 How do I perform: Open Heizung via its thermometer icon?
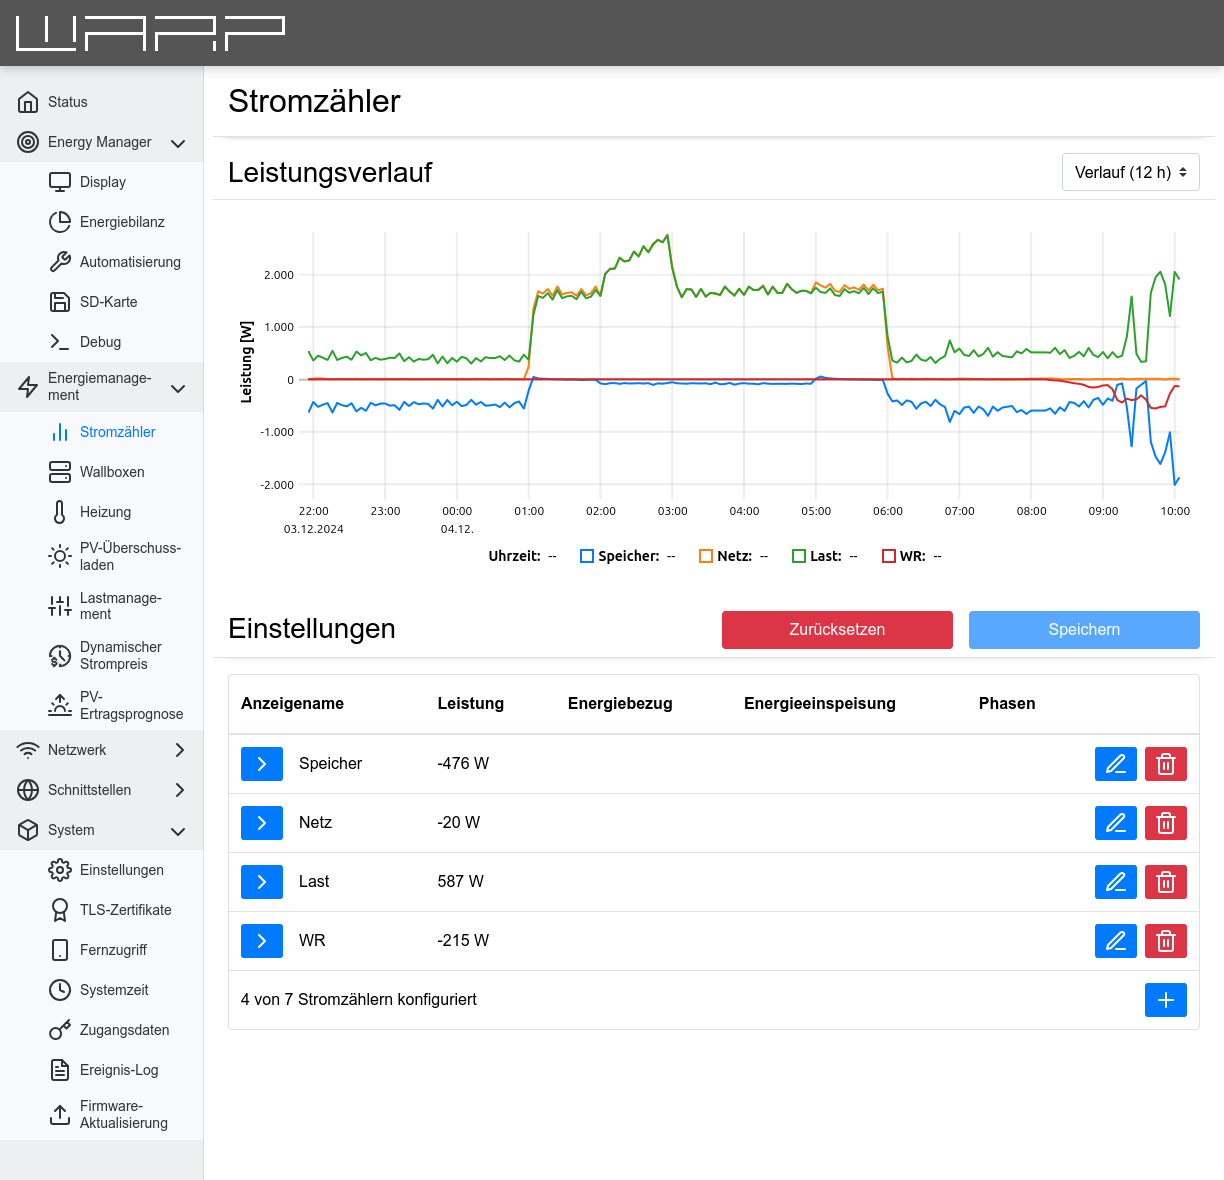[x=60, y=511]
